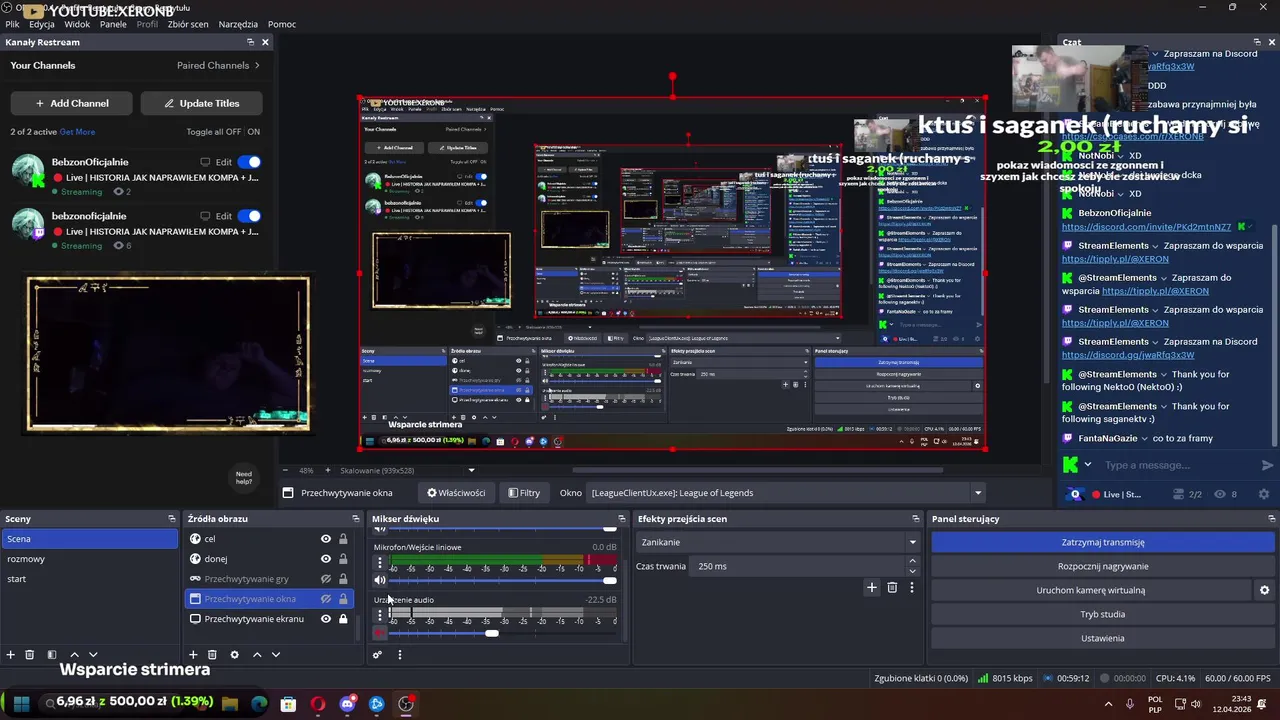Show hidden system tray icons
This screenshot has width=1280, height=720.
(x=1108, y=704)
